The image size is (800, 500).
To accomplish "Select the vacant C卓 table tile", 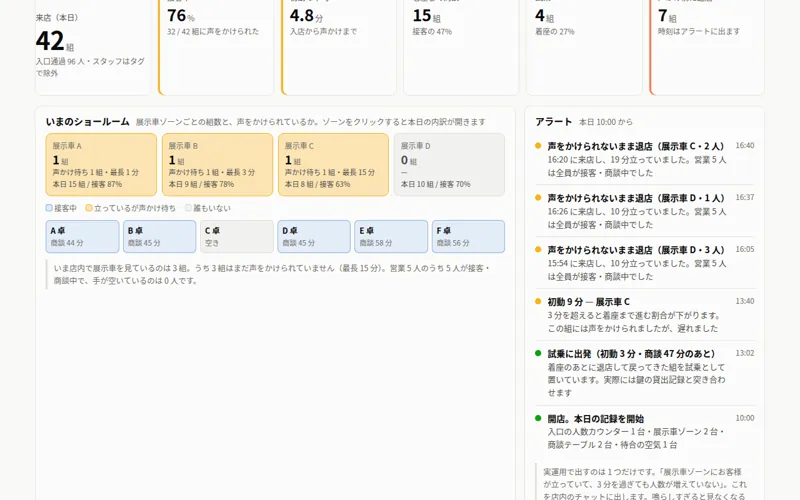I will click(237, 237).
